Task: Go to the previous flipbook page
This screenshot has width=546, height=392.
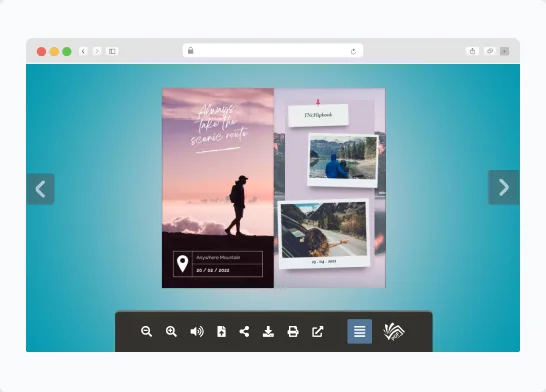Action: point(40,189)
